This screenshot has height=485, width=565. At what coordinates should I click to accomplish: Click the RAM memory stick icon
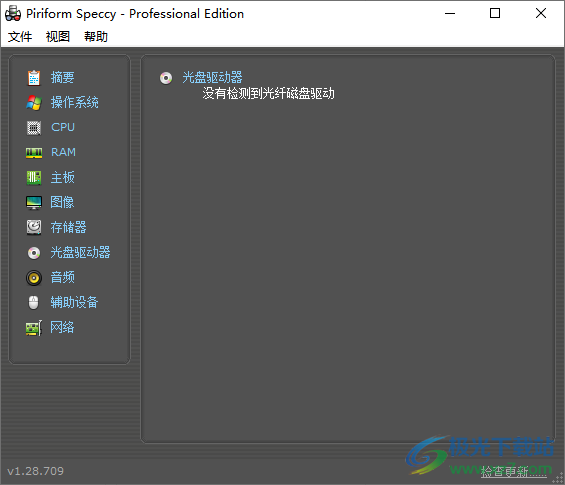point(34,153)
